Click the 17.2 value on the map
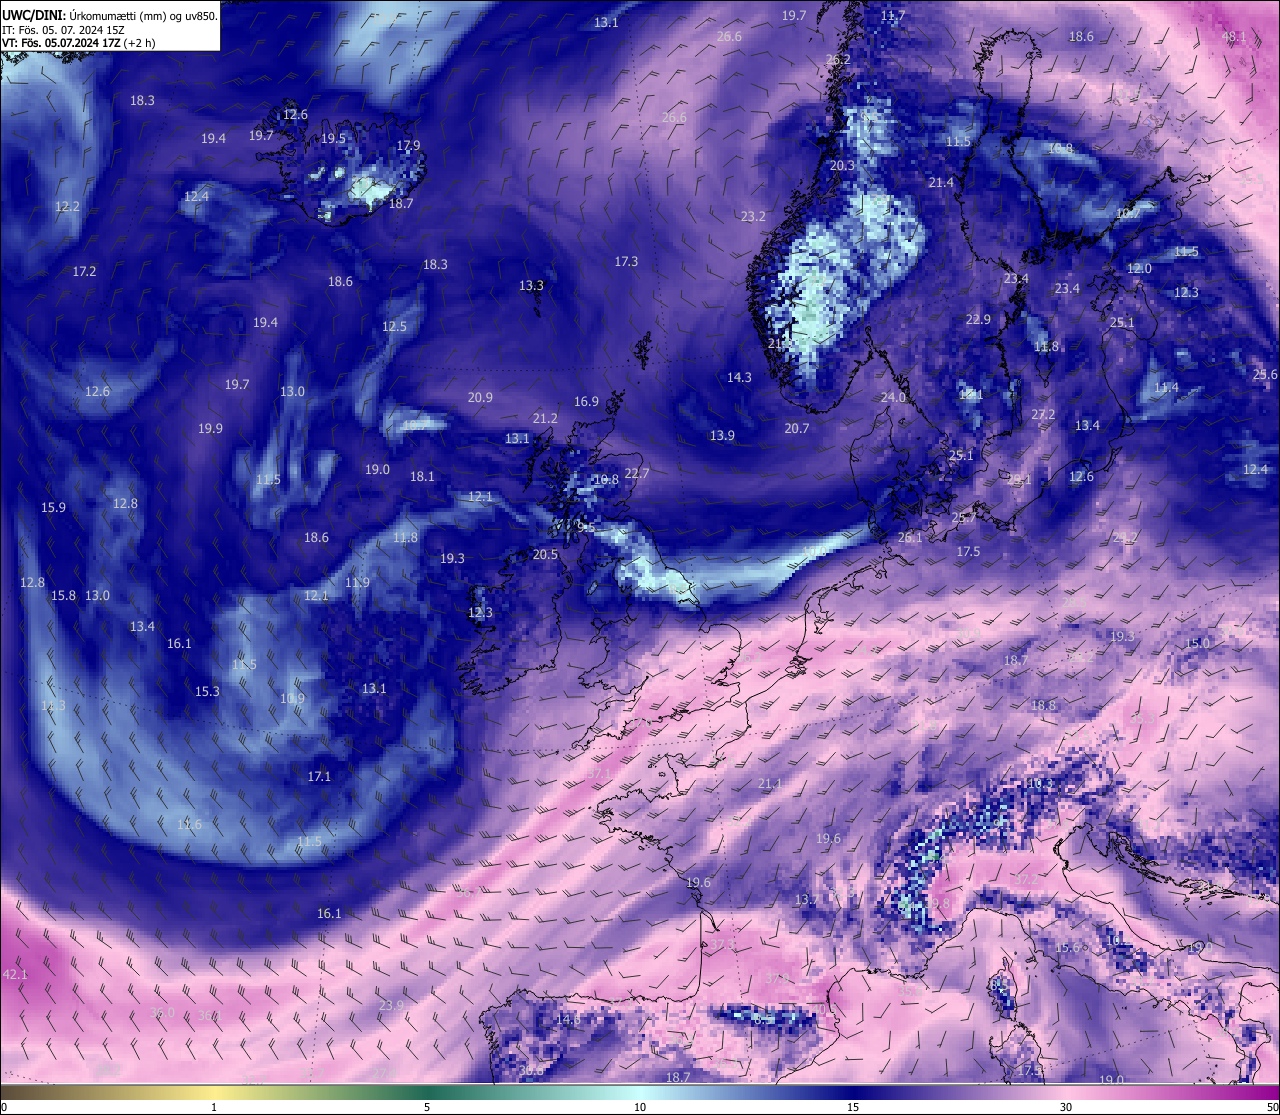The image size is (1280, 1115). (84, 272)
